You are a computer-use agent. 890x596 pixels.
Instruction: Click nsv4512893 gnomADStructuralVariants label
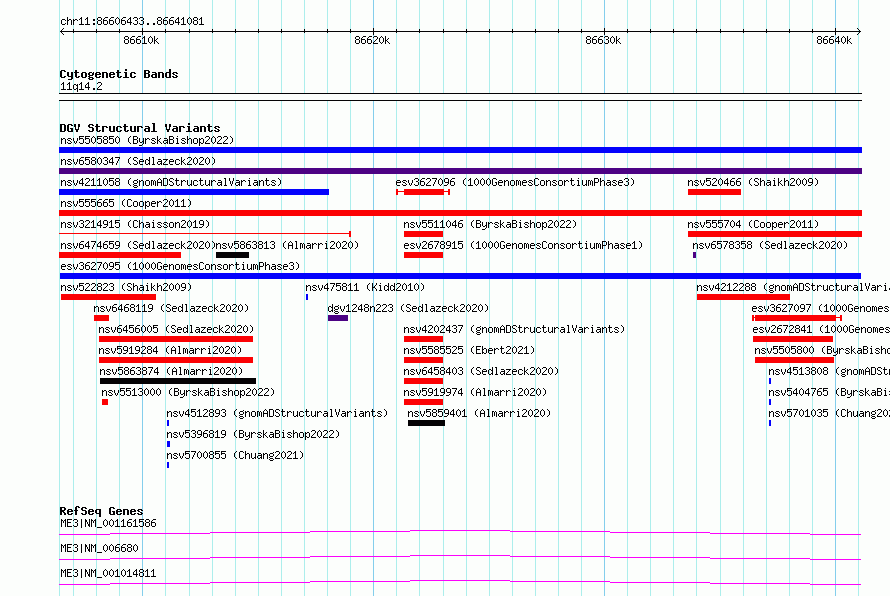(x=277, y=413)
